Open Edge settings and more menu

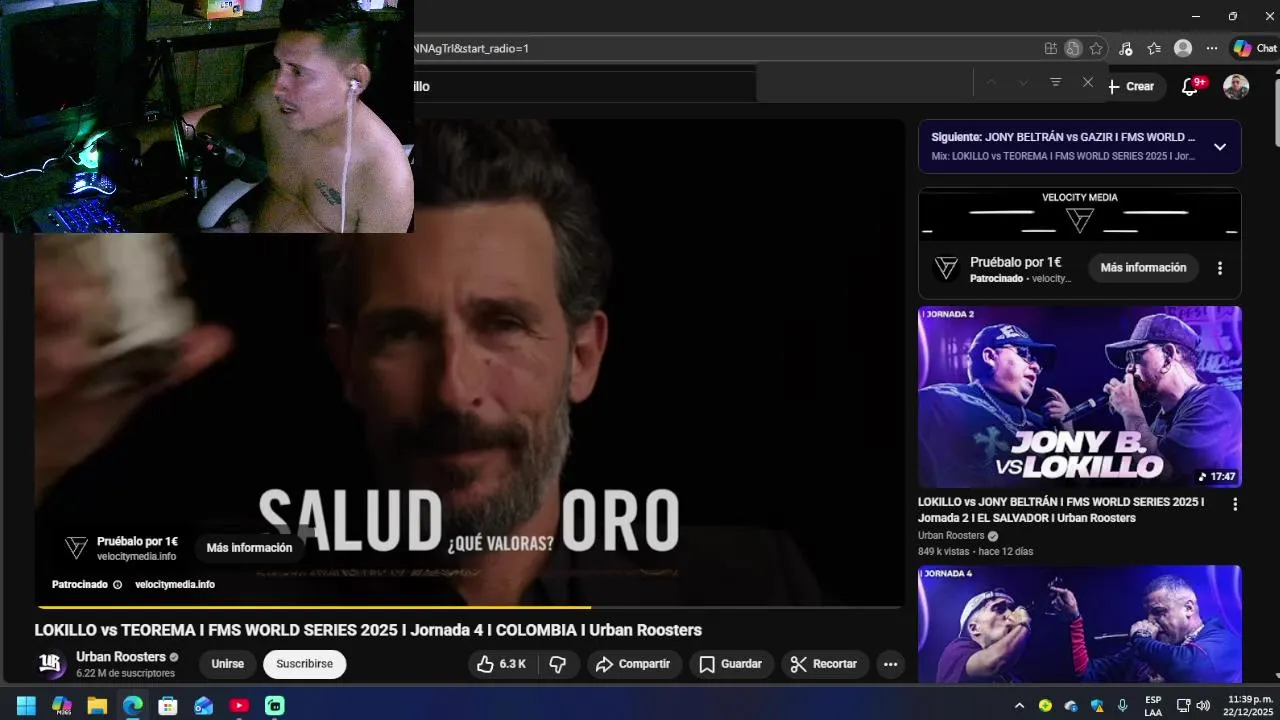pyautogui.click(x=1212, y=48)
